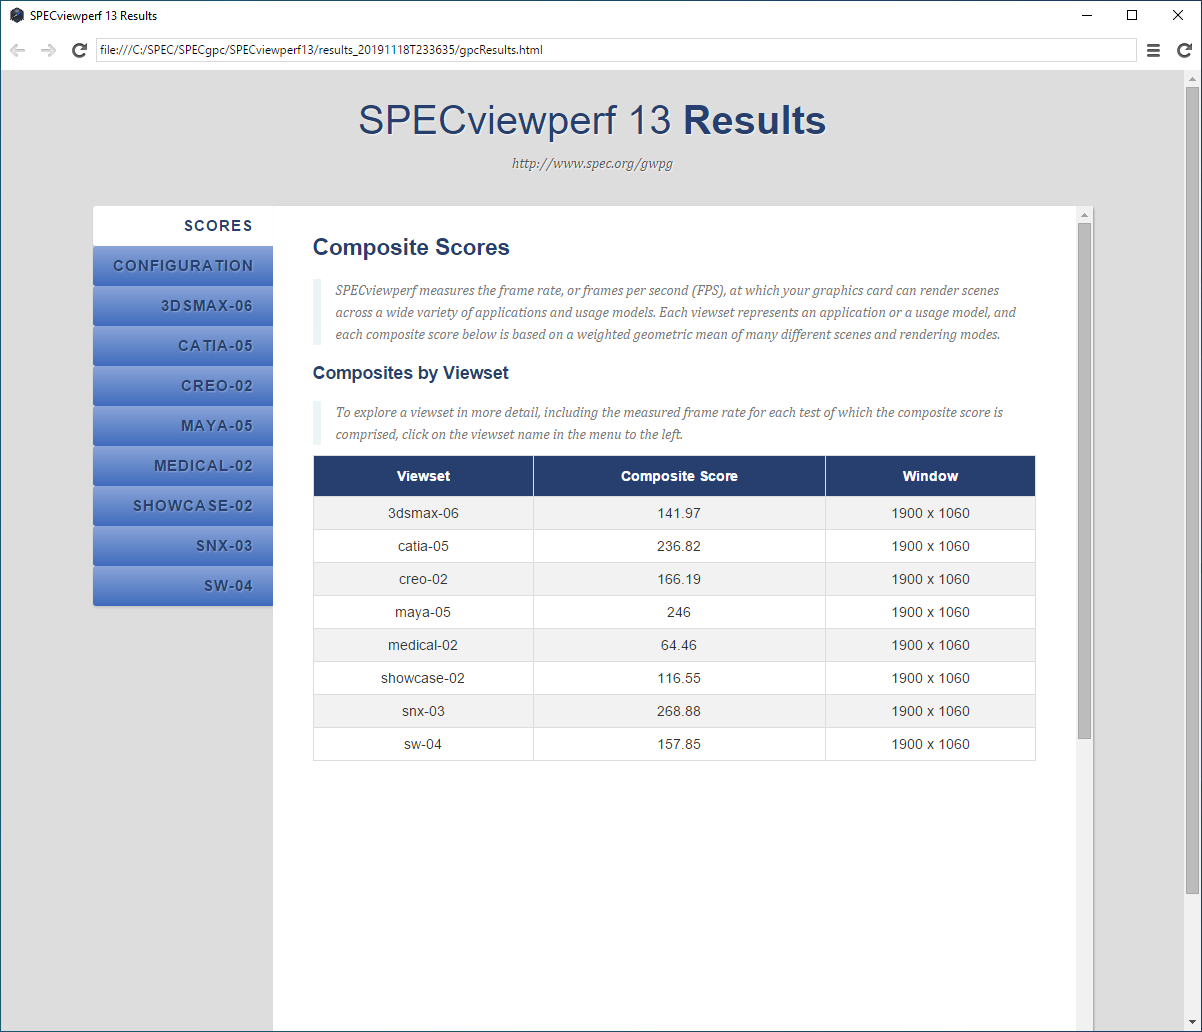Click the catia-05 viewset cell
1202x1032 pixels.
pyautogui.click(x=423, y=546)
